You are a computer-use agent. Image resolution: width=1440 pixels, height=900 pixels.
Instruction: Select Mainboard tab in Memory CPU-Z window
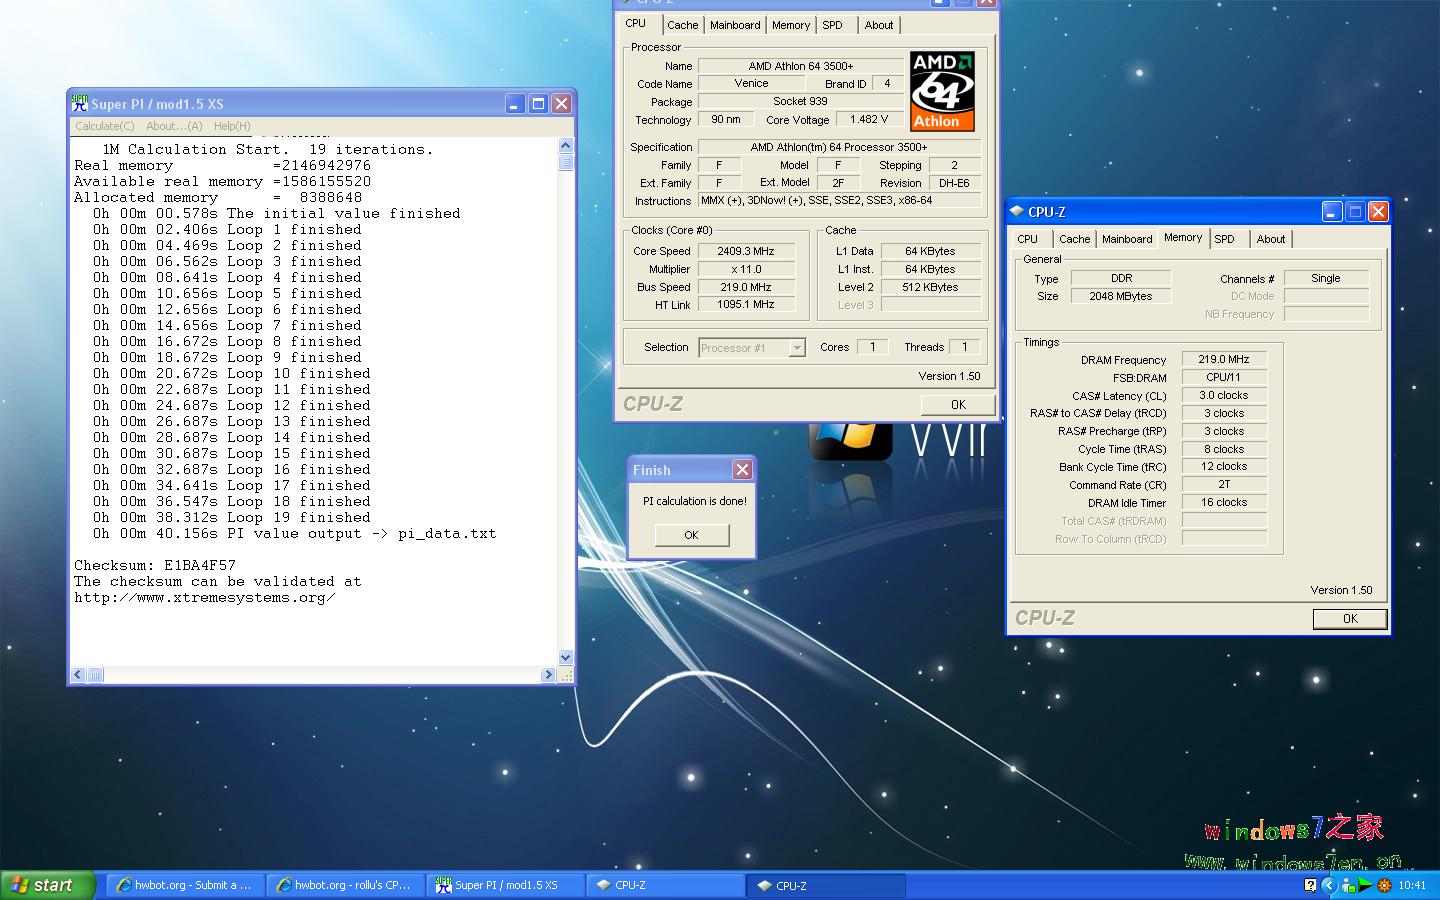[x=1127, y=239]
